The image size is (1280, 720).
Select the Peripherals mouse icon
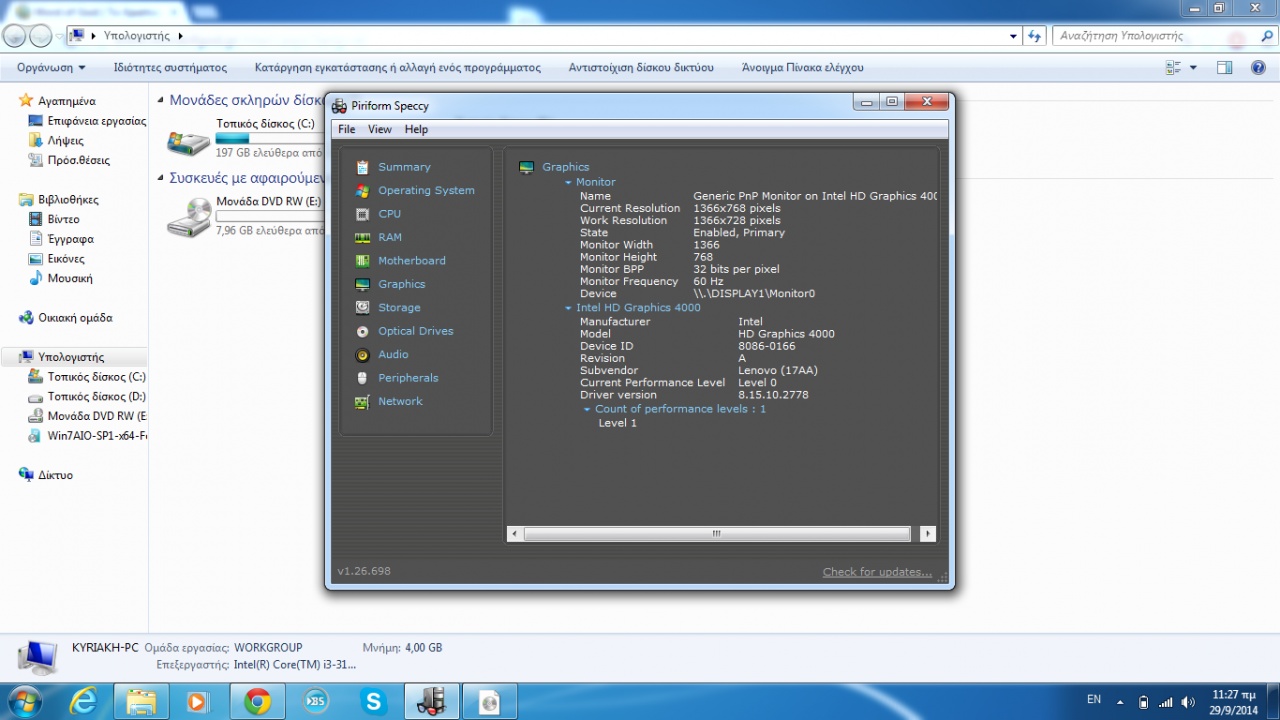pos(362,378)
